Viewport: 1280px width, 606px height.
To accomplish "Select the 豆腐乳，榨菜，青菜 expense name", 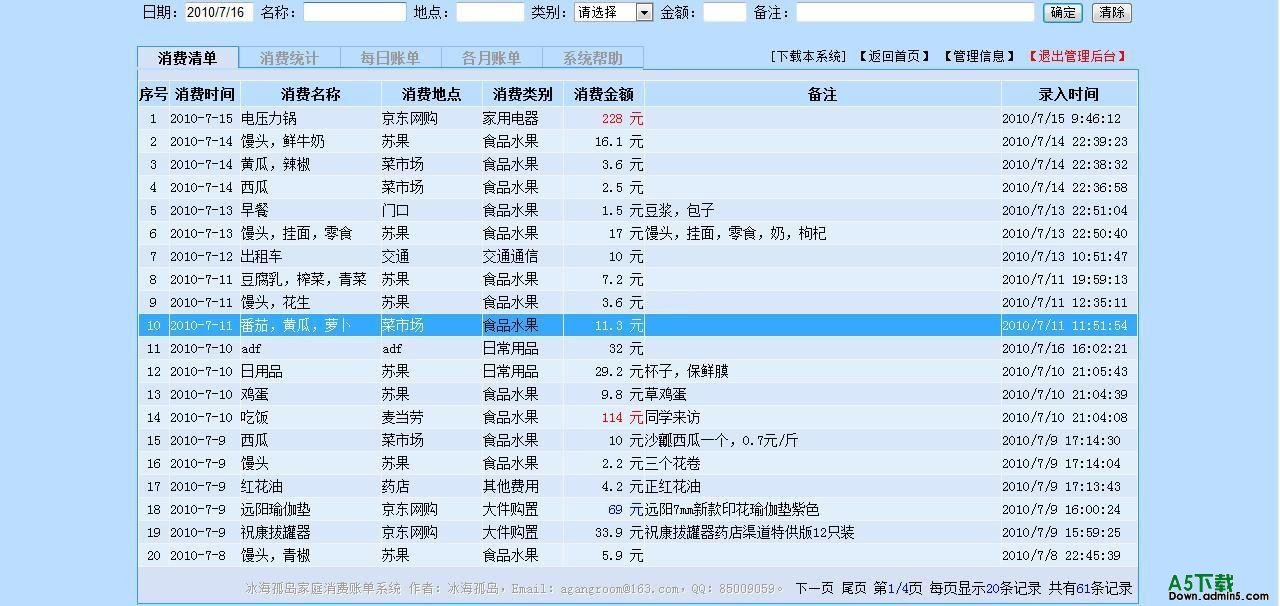I will point(304,279).
